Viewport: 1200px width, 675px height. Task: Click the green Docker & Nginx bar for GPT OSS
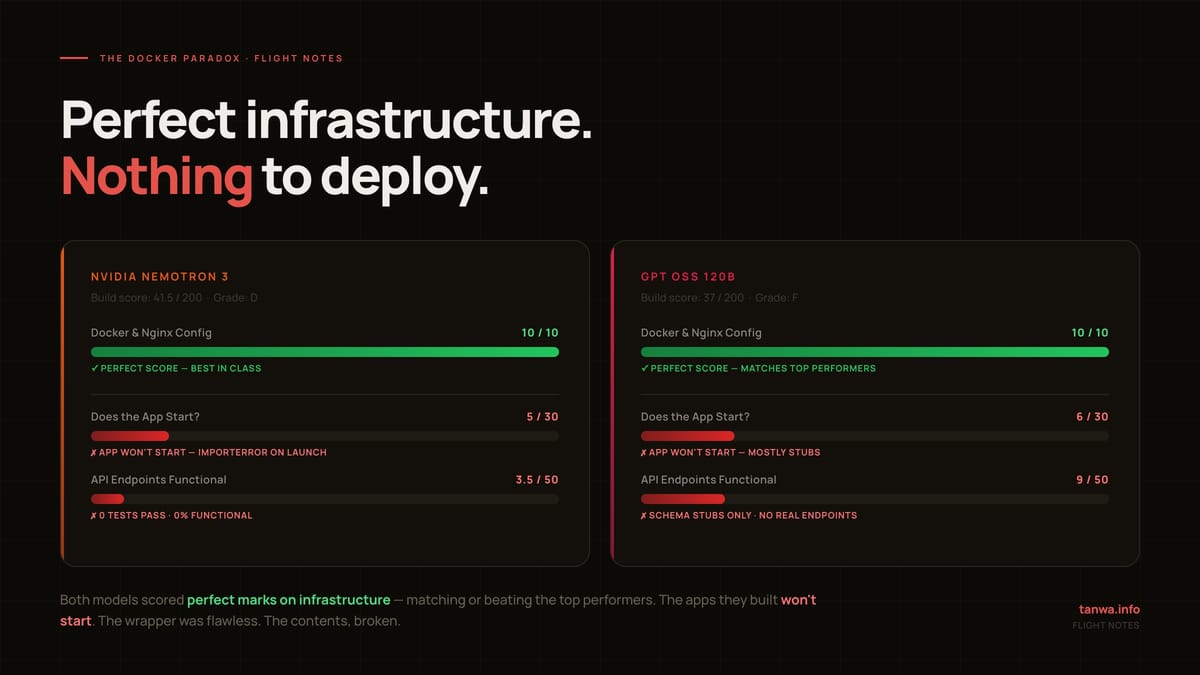(874, 352)
